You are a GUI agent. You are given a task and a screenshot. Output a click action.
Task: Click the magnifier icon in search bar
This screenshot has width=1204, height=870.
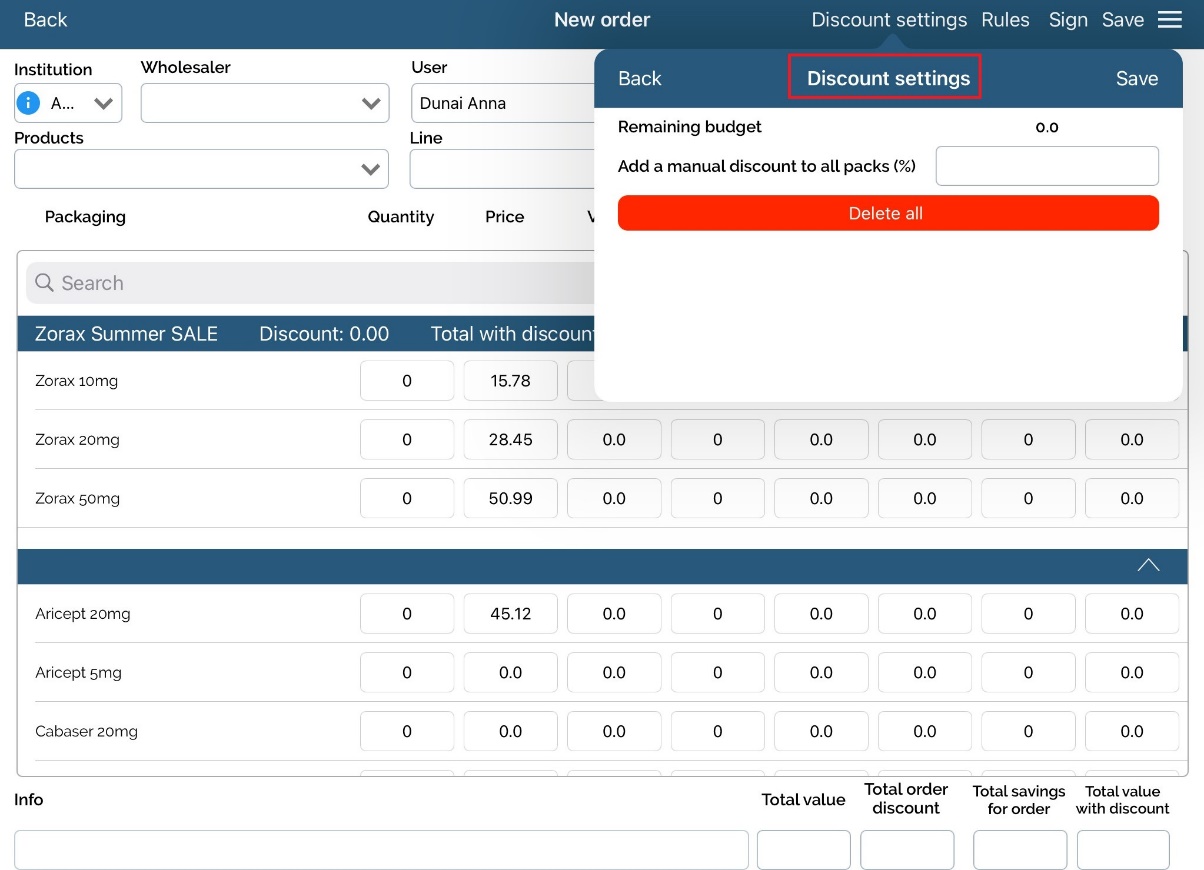44,283
